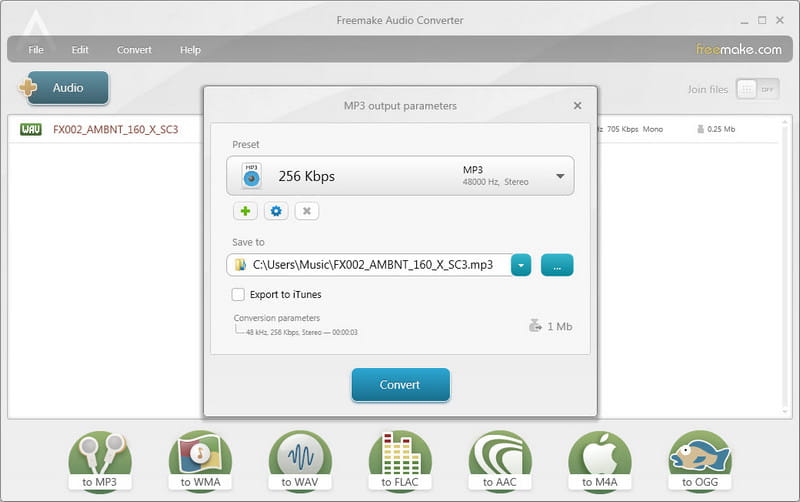Open the Edit menu
Screen dimensions: 800x502
point(80,49)
